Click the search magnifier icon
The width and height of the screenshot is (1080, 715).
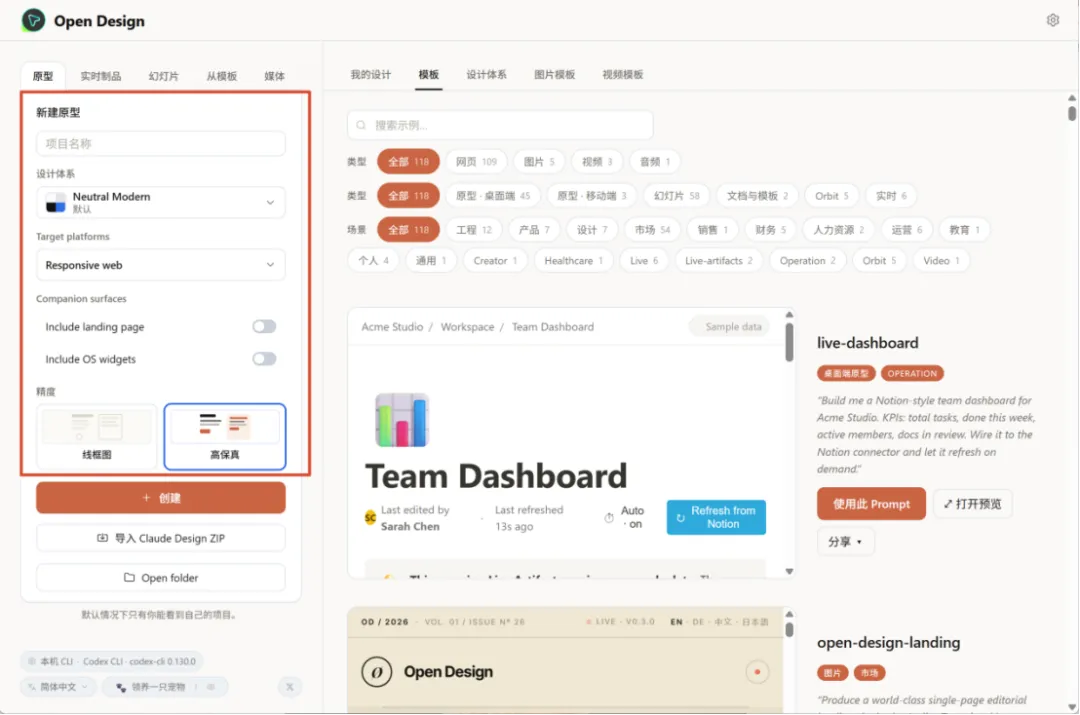coord(361,125)
